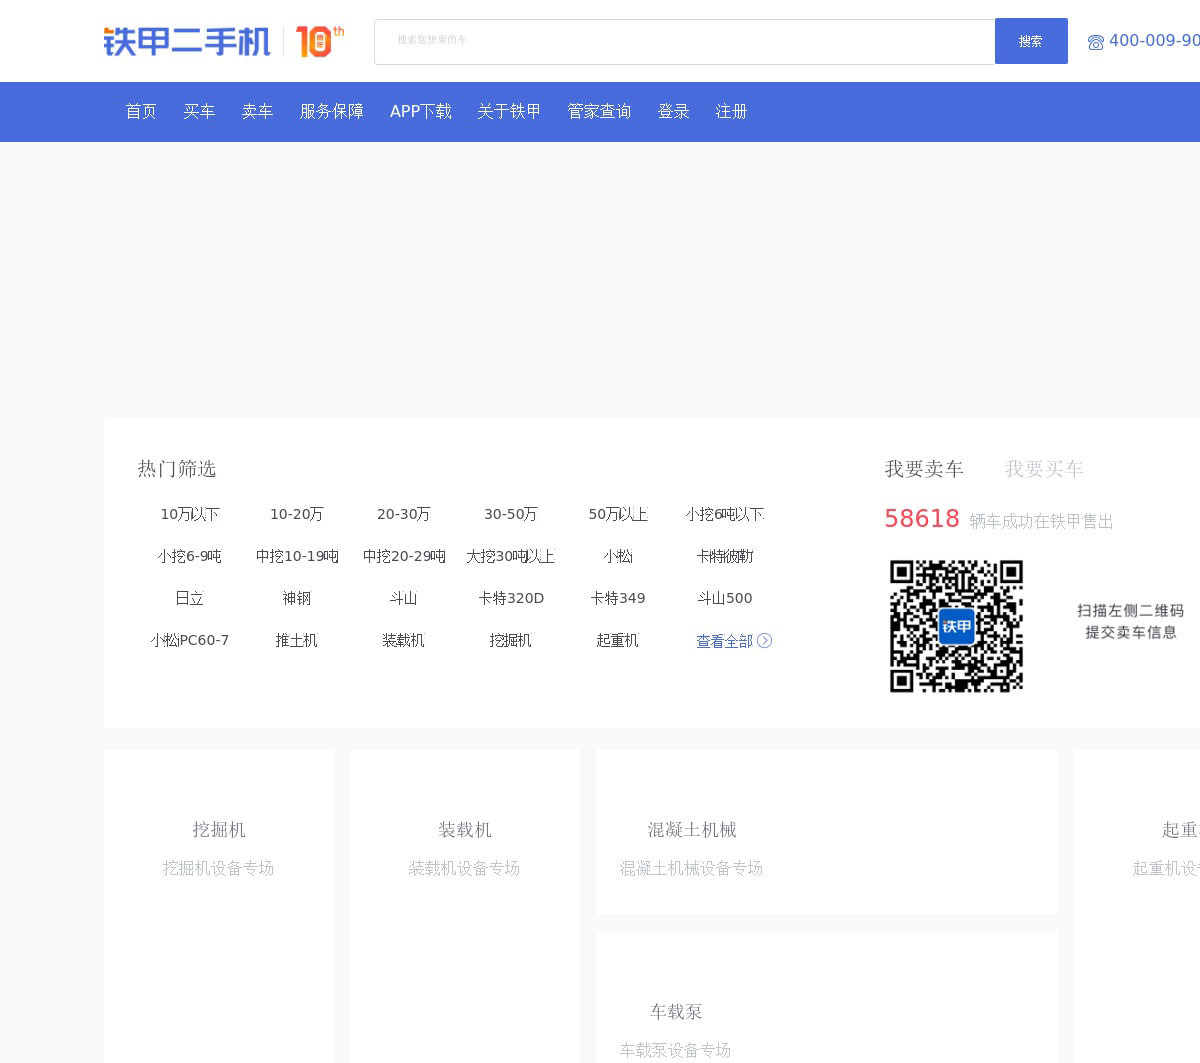Image resolution: width=1200 pixels, height=1063 pixels.
Task: Click 登录 to log in
Action: pos(674,112)
